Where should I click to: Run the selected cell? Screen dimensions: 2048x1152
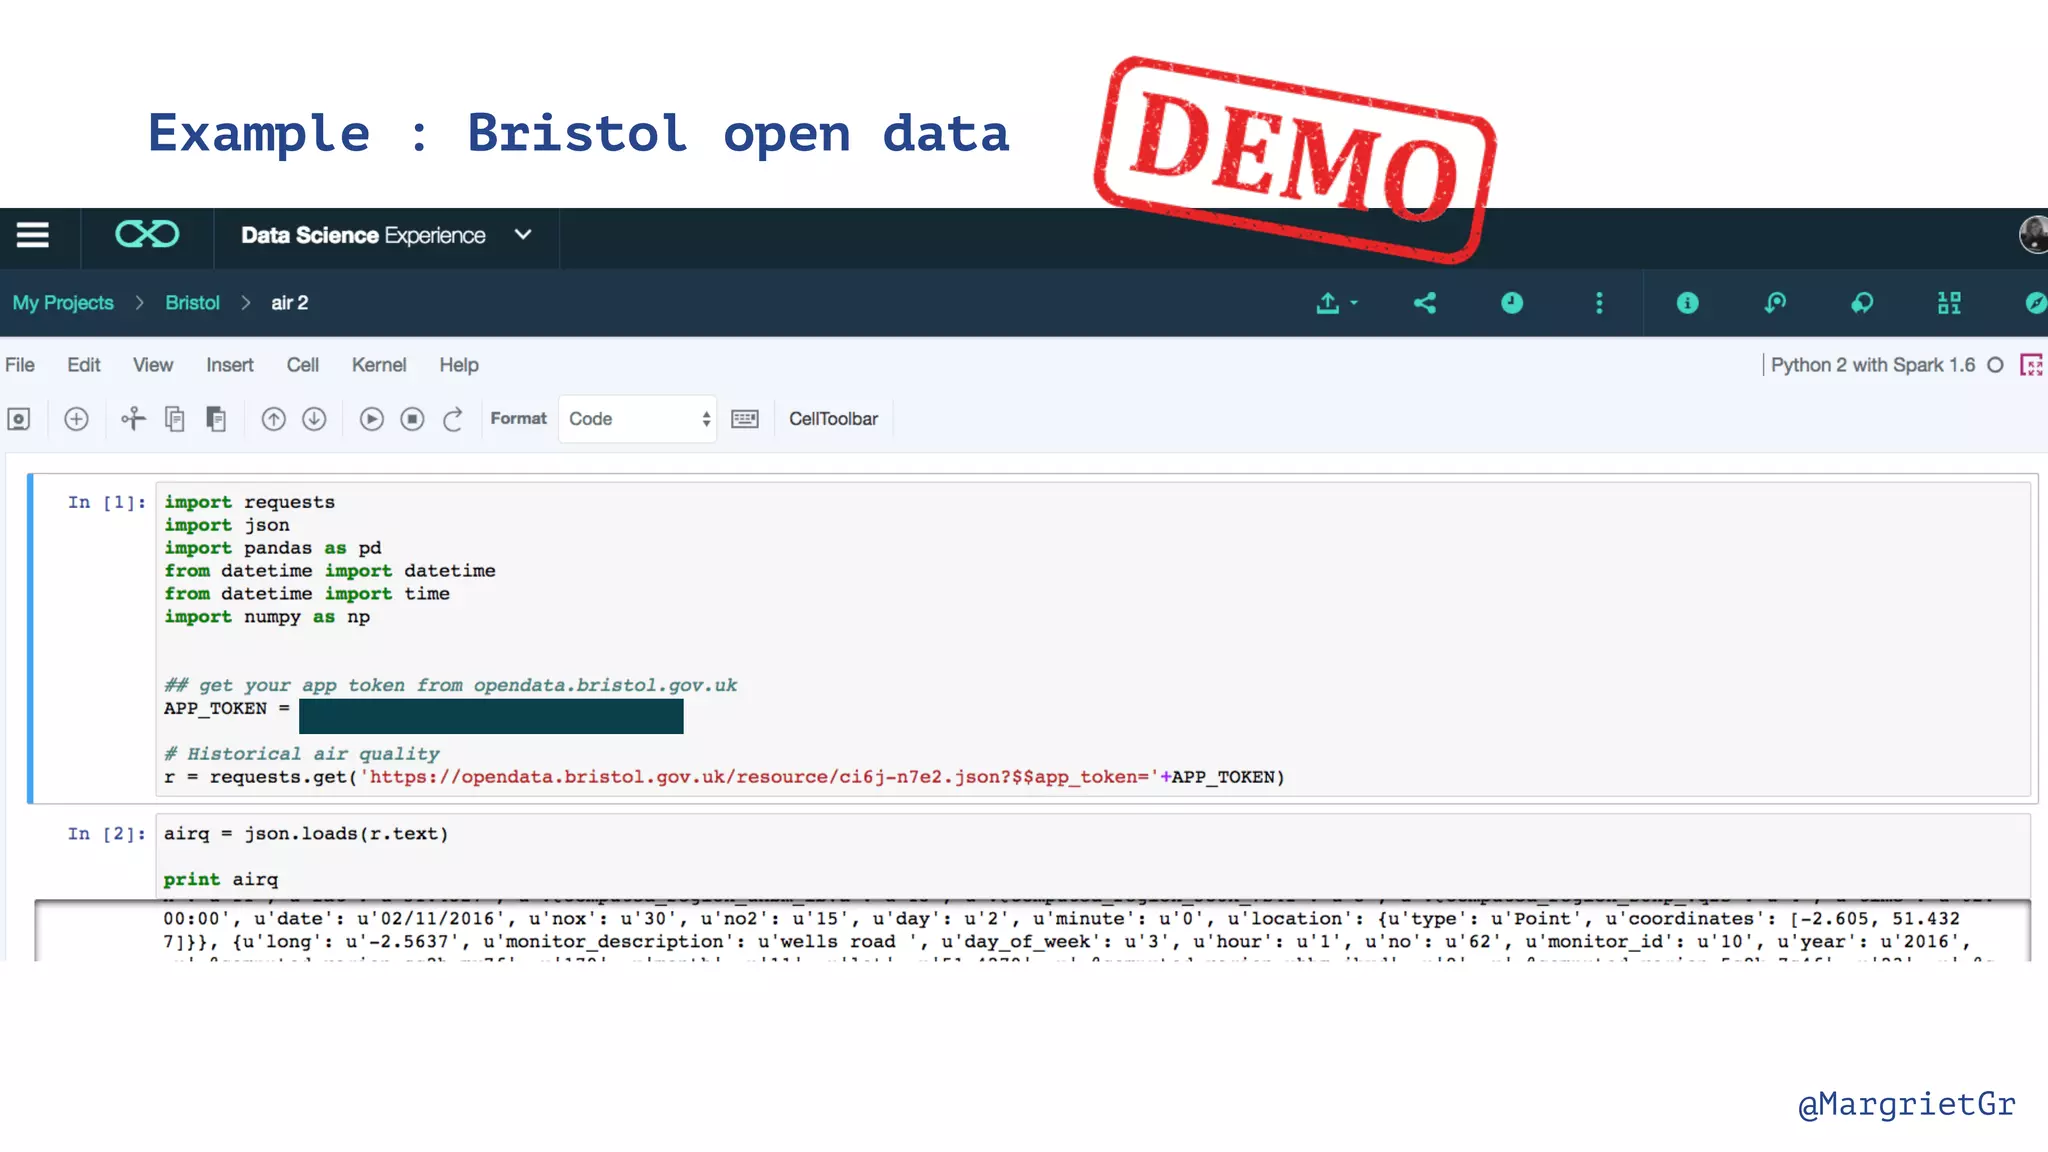tap(371, 419)
